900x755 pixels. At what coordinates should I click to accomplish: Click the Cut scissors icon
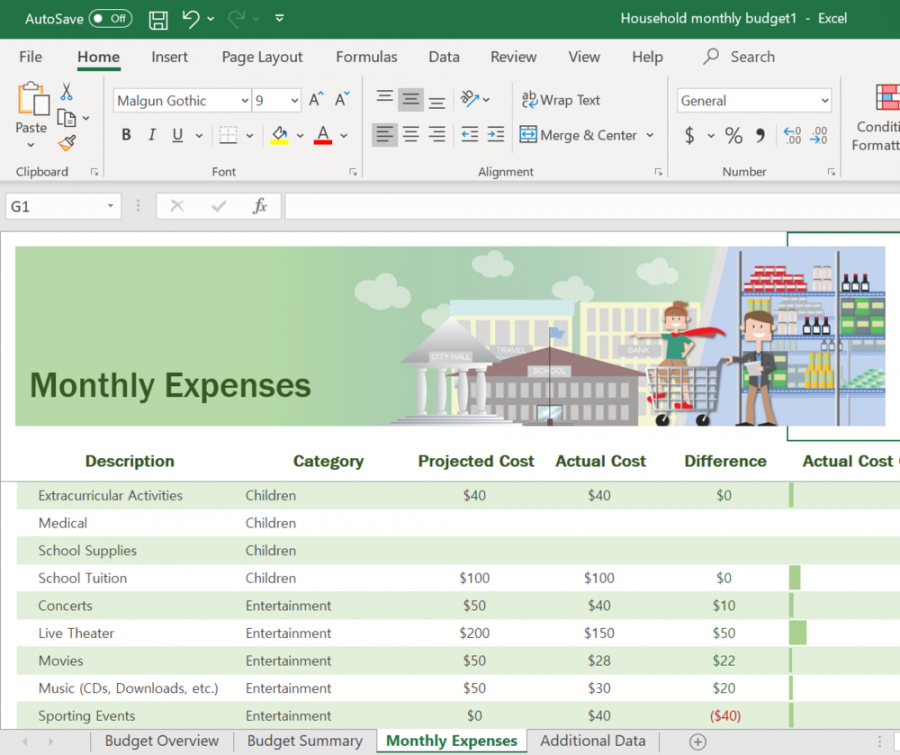tap(66, 92)
